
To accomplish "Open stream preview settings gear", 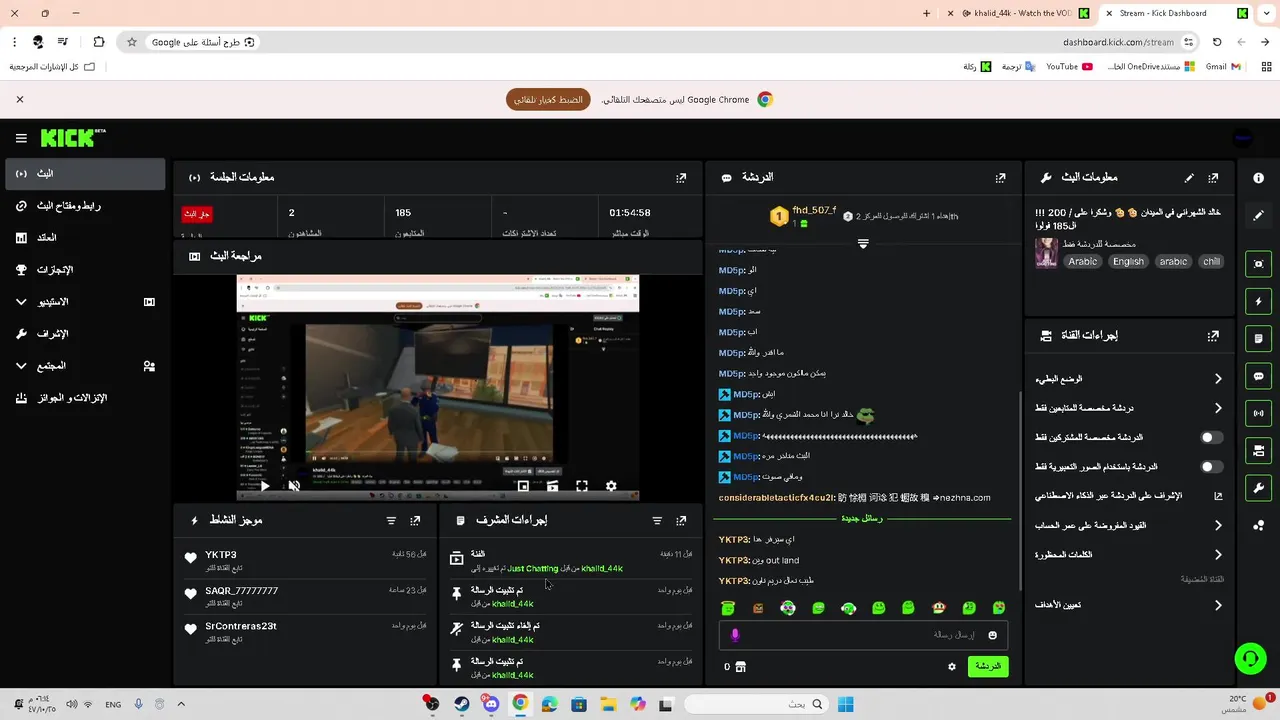I will [x=611, y=486].
